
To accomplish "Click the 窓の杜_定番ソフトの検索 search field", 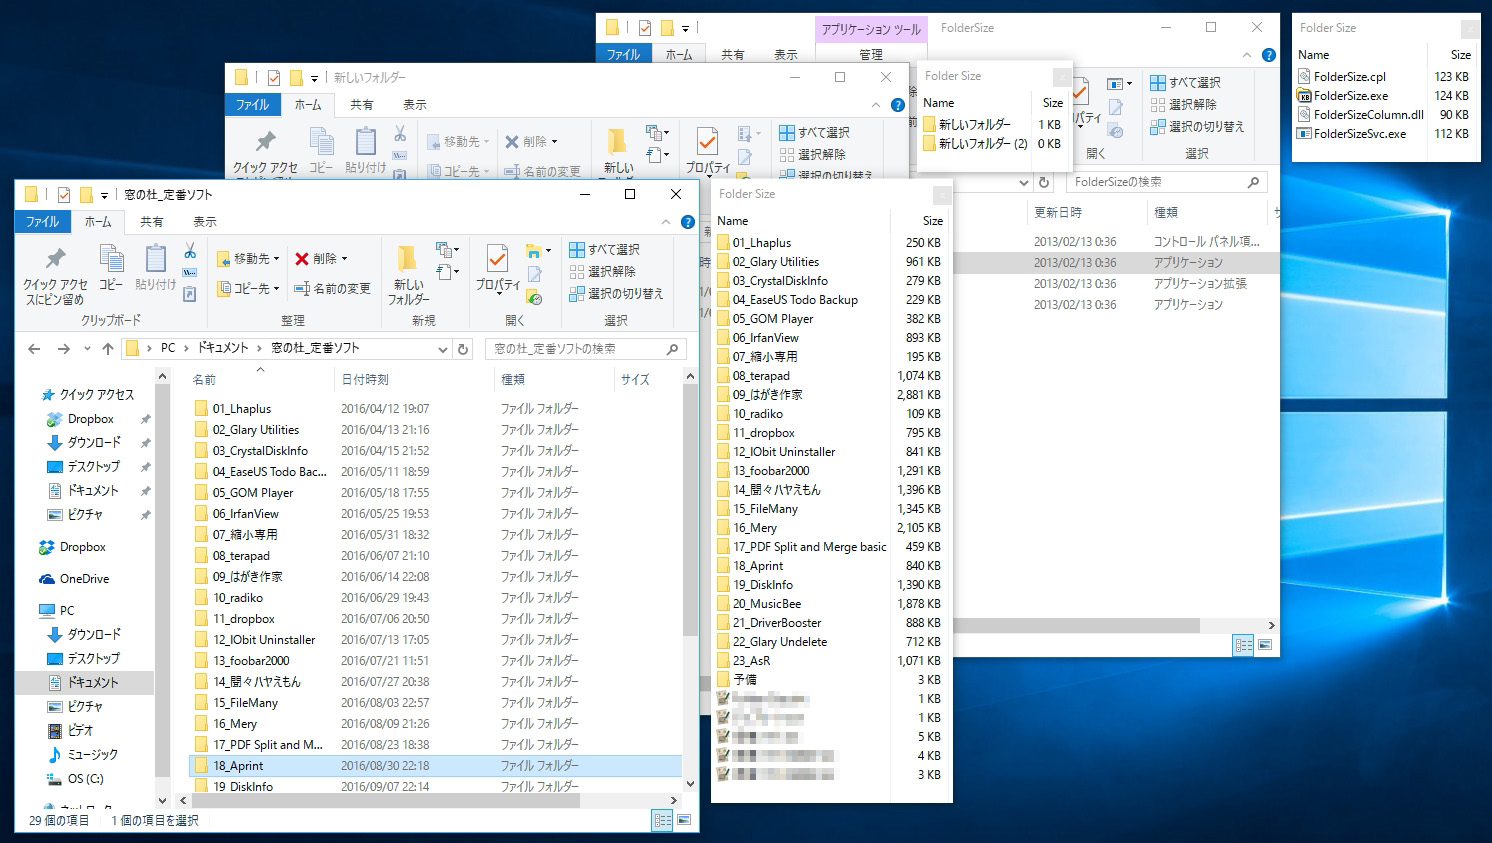I will point(585,349).
